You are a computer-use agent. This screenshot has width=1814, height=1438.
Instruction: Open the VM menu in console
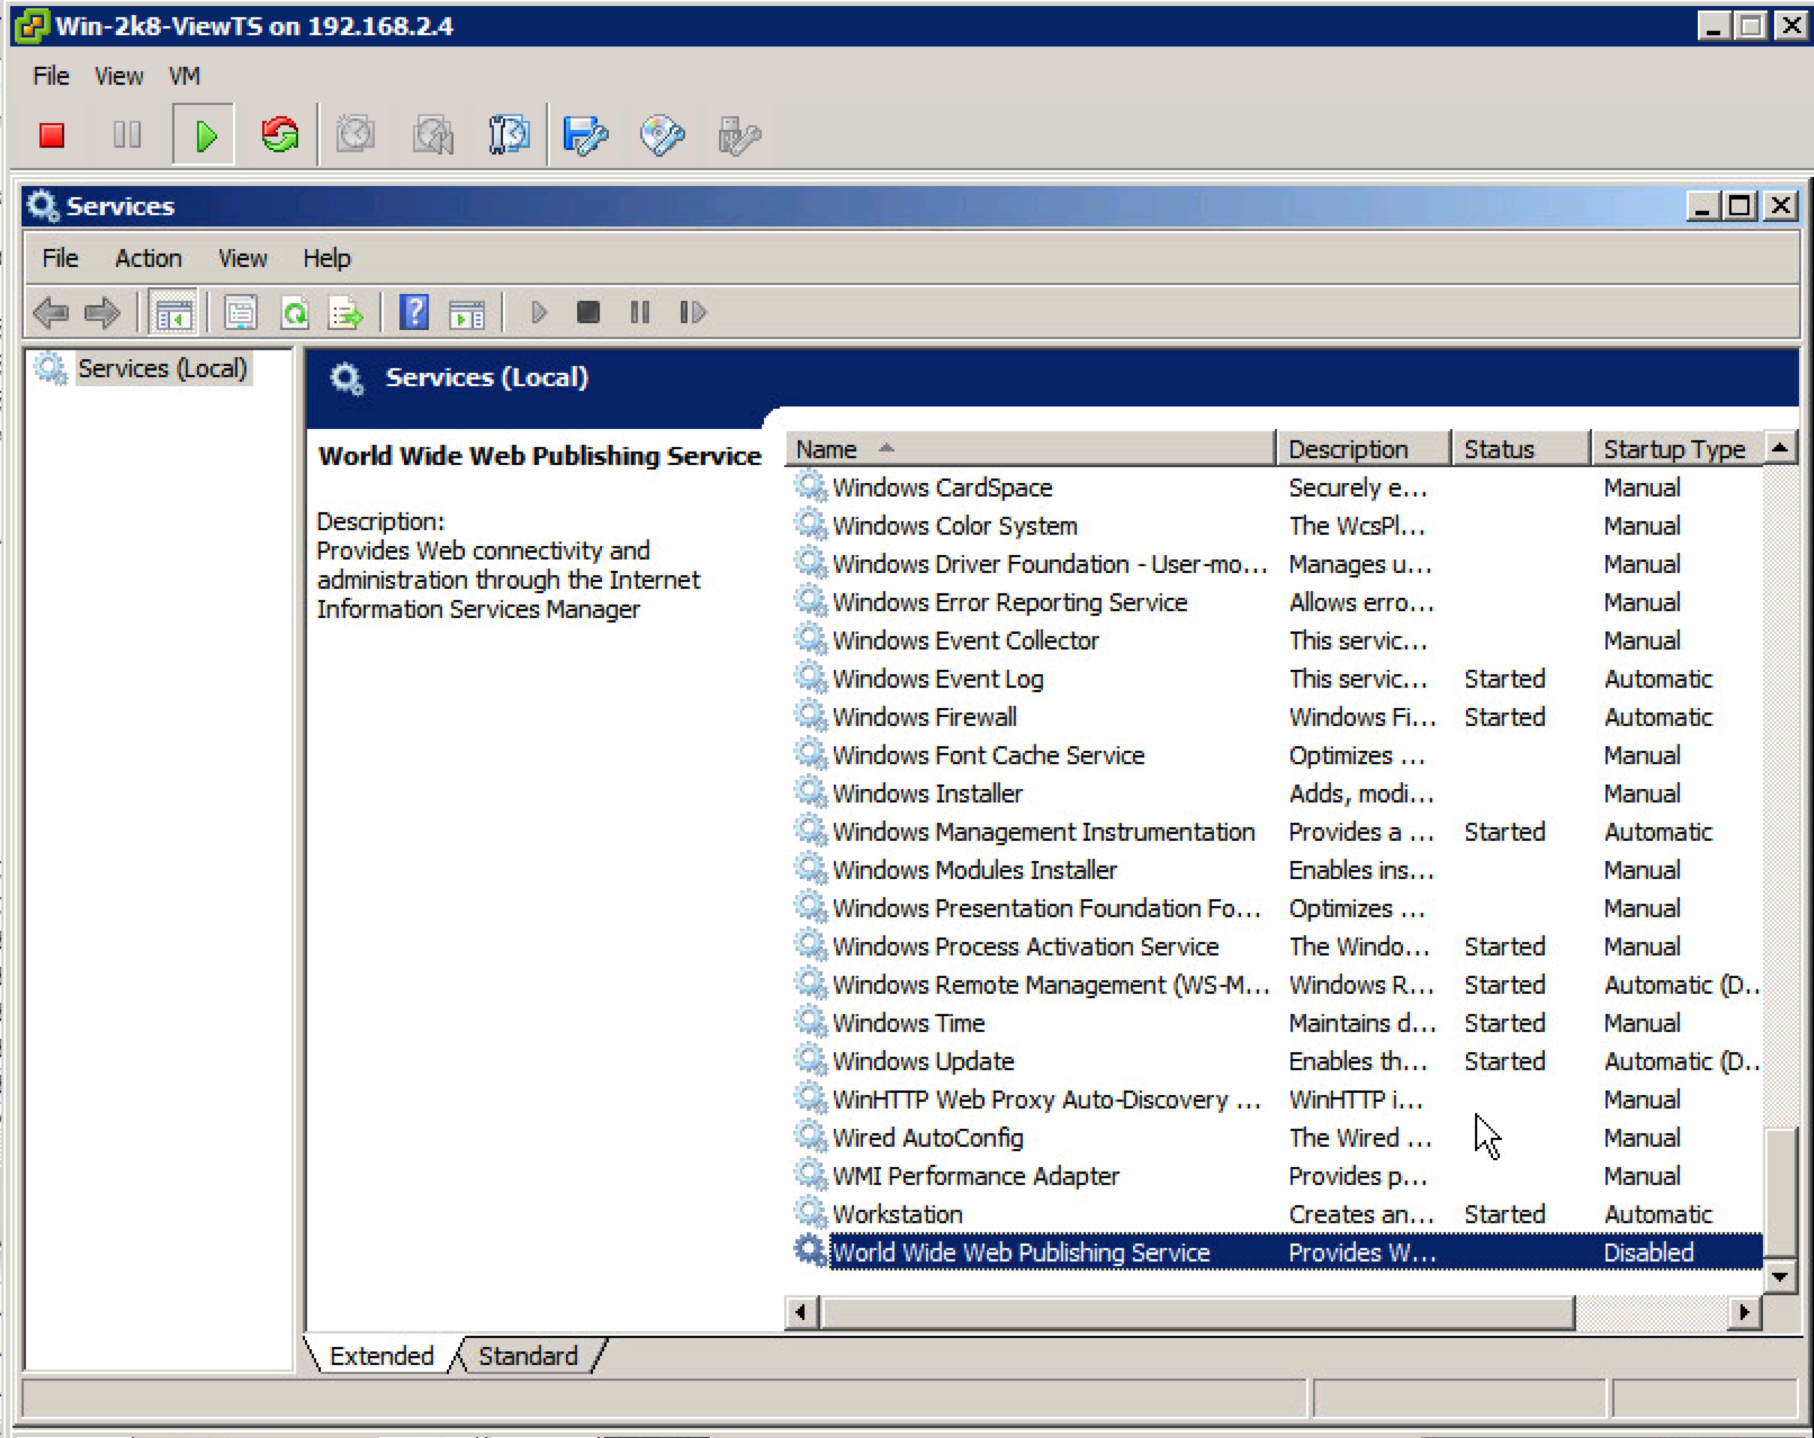184,76
